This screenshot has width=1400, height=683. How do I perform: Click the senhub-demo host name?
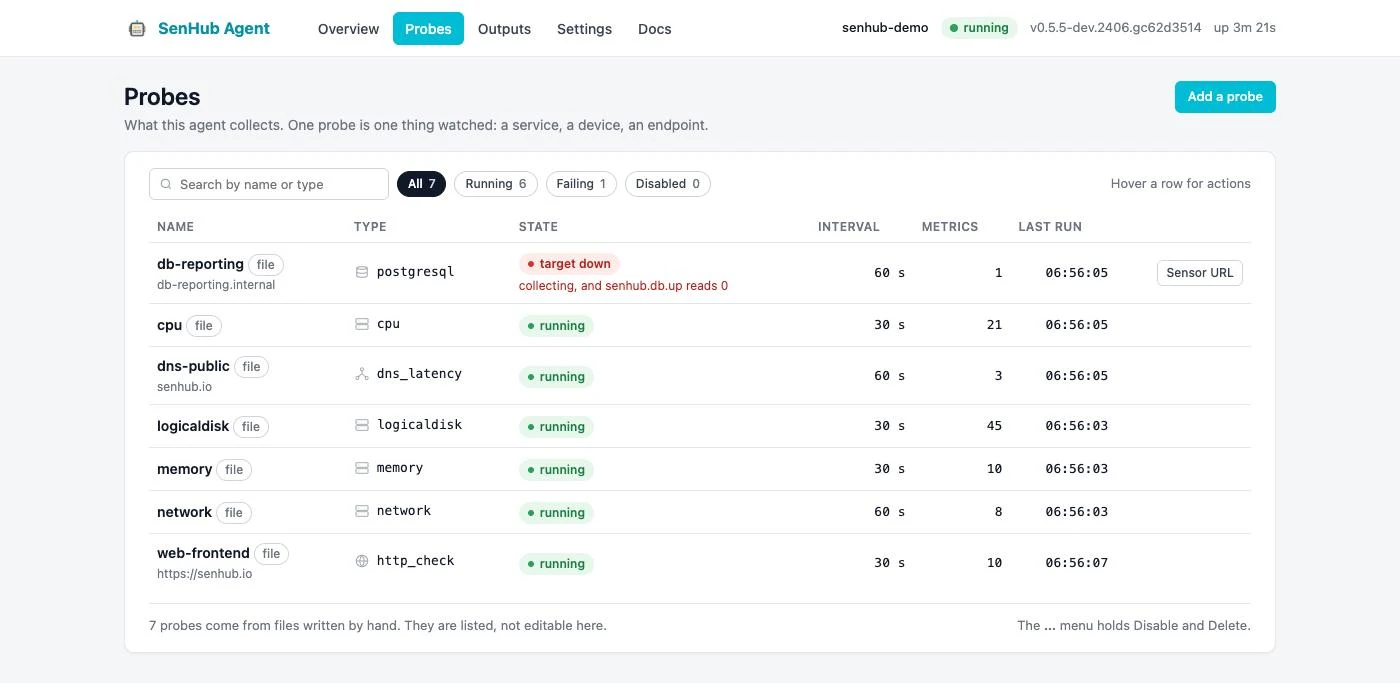pos(885,28)
